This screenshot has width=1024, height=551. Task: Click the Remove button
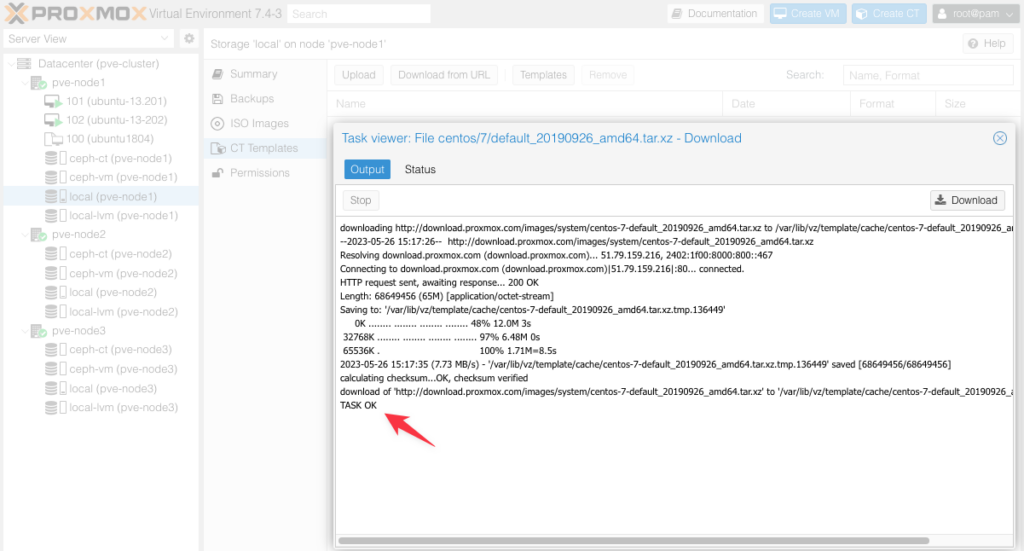tap(608, 75)
